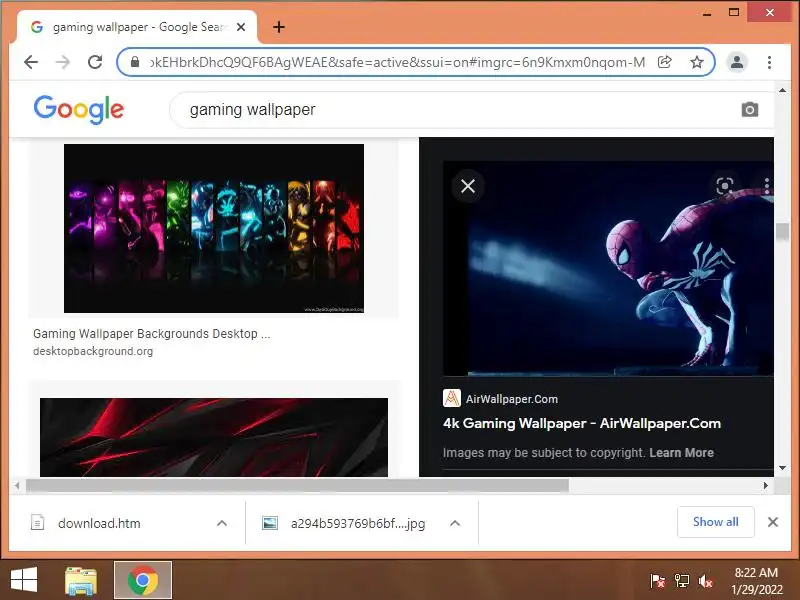Bookmark this tab with the star
Screen dimensions: 800x600
coord(696,62)
